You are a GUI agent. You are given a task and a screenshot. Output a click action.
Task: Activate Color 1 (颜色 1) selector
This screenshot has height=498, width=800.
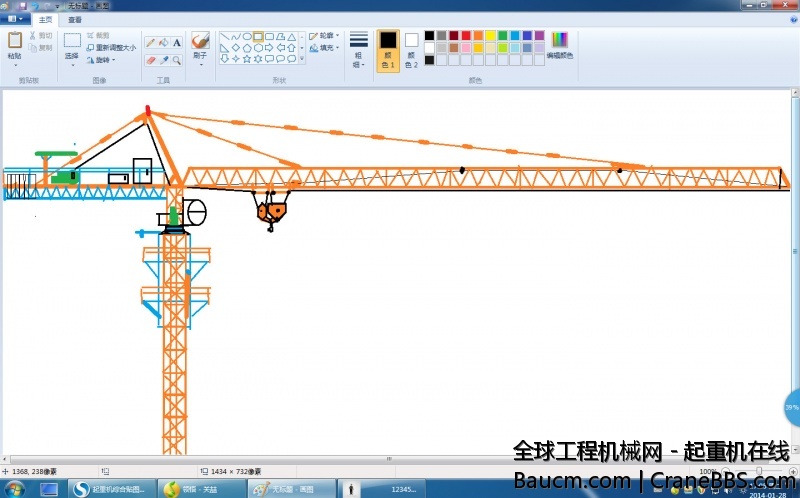[388, 49]
